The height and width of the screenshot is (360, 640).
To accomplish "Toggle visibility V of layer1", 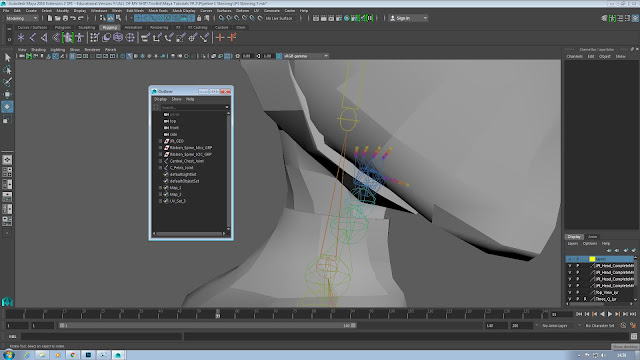I will (x=570, y=259).
